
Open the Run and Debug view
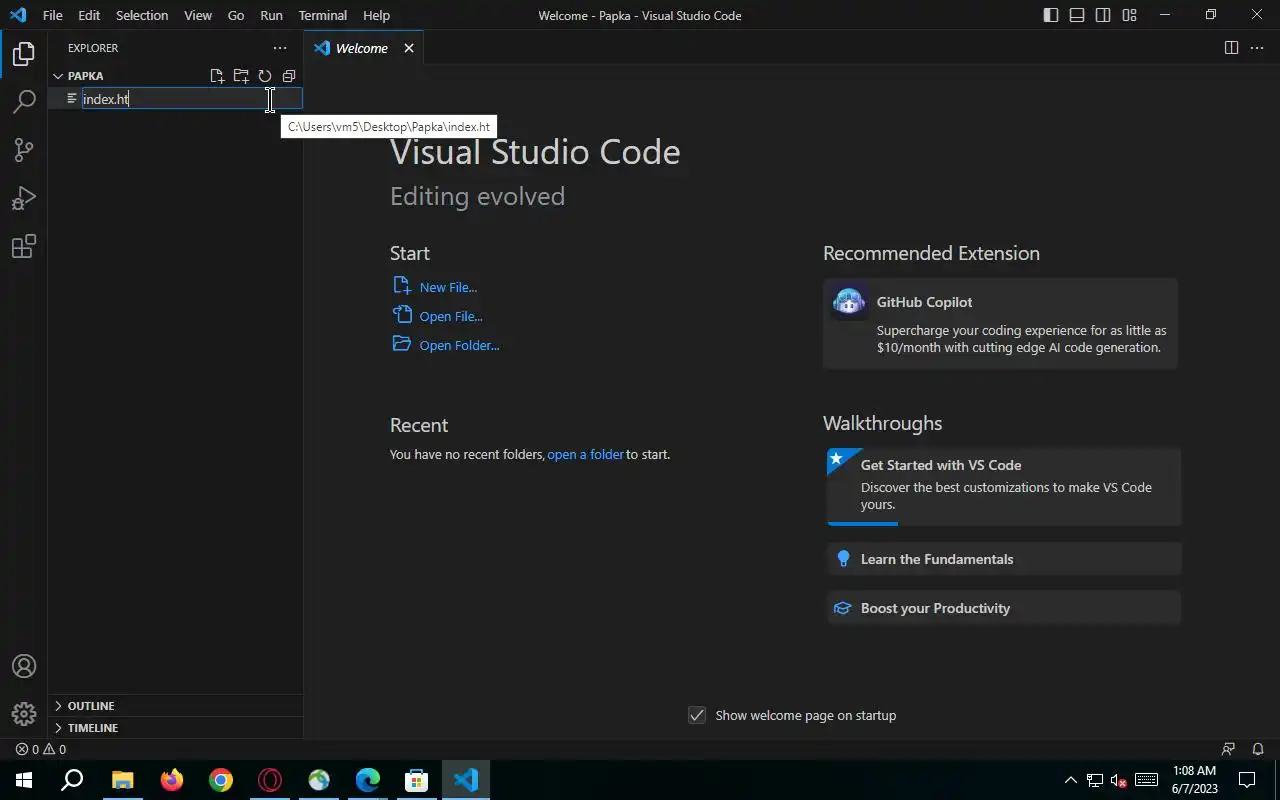tap(24, 198)
